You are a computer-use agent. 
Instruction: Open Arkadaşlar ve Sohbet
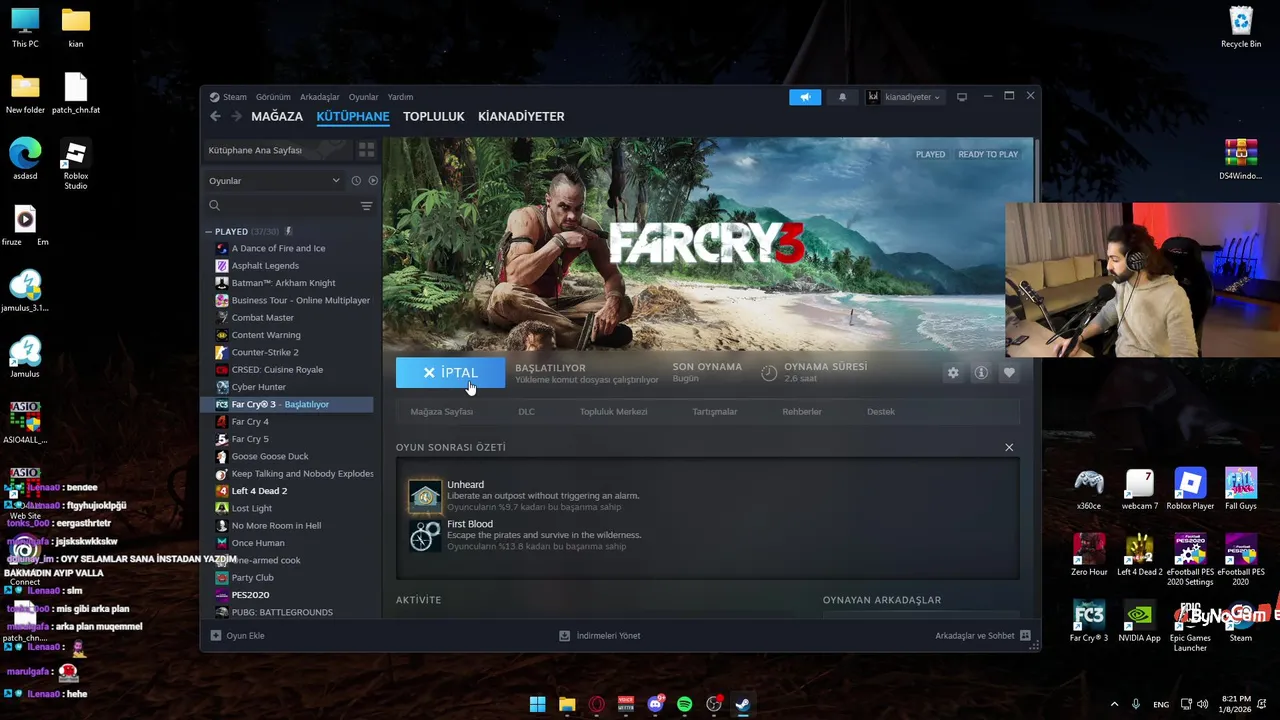click(983, 635)
